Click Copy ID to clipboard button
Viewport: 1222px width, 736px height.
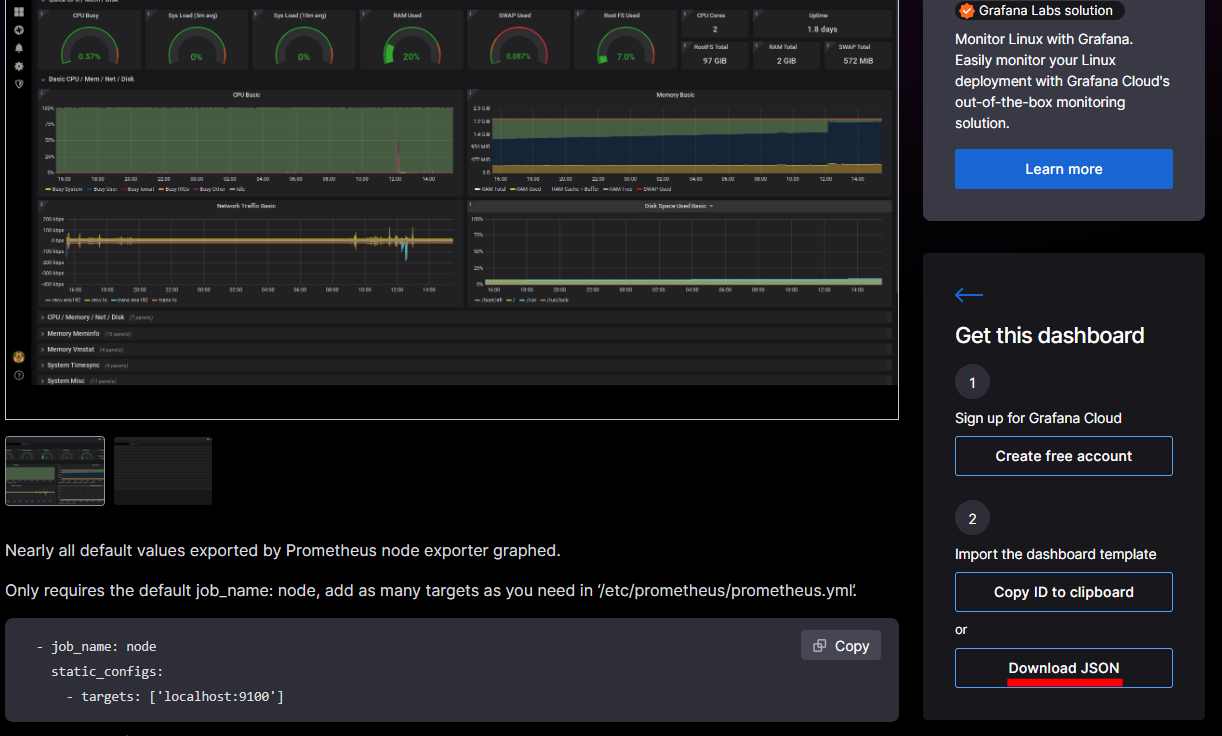tap(1064, 592)
